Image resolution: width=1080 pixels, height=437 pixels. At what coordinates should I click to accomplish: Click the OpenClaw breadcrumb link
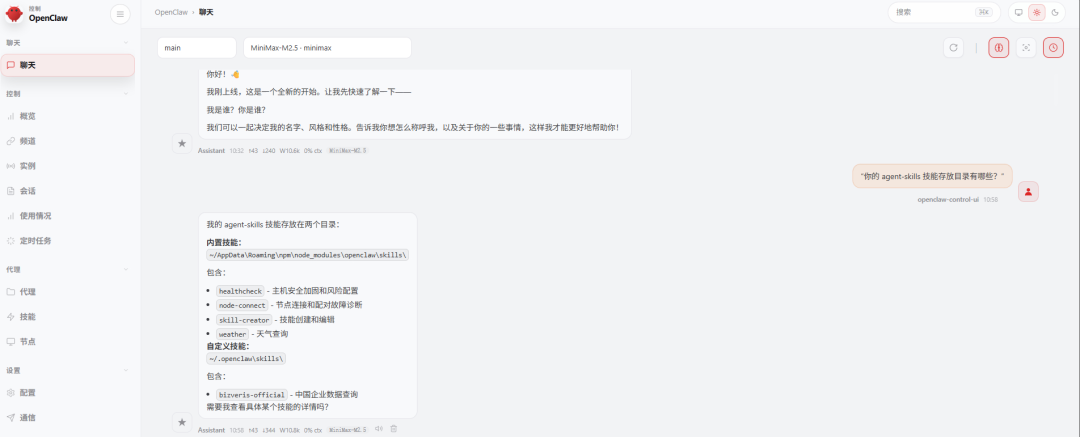169,12
